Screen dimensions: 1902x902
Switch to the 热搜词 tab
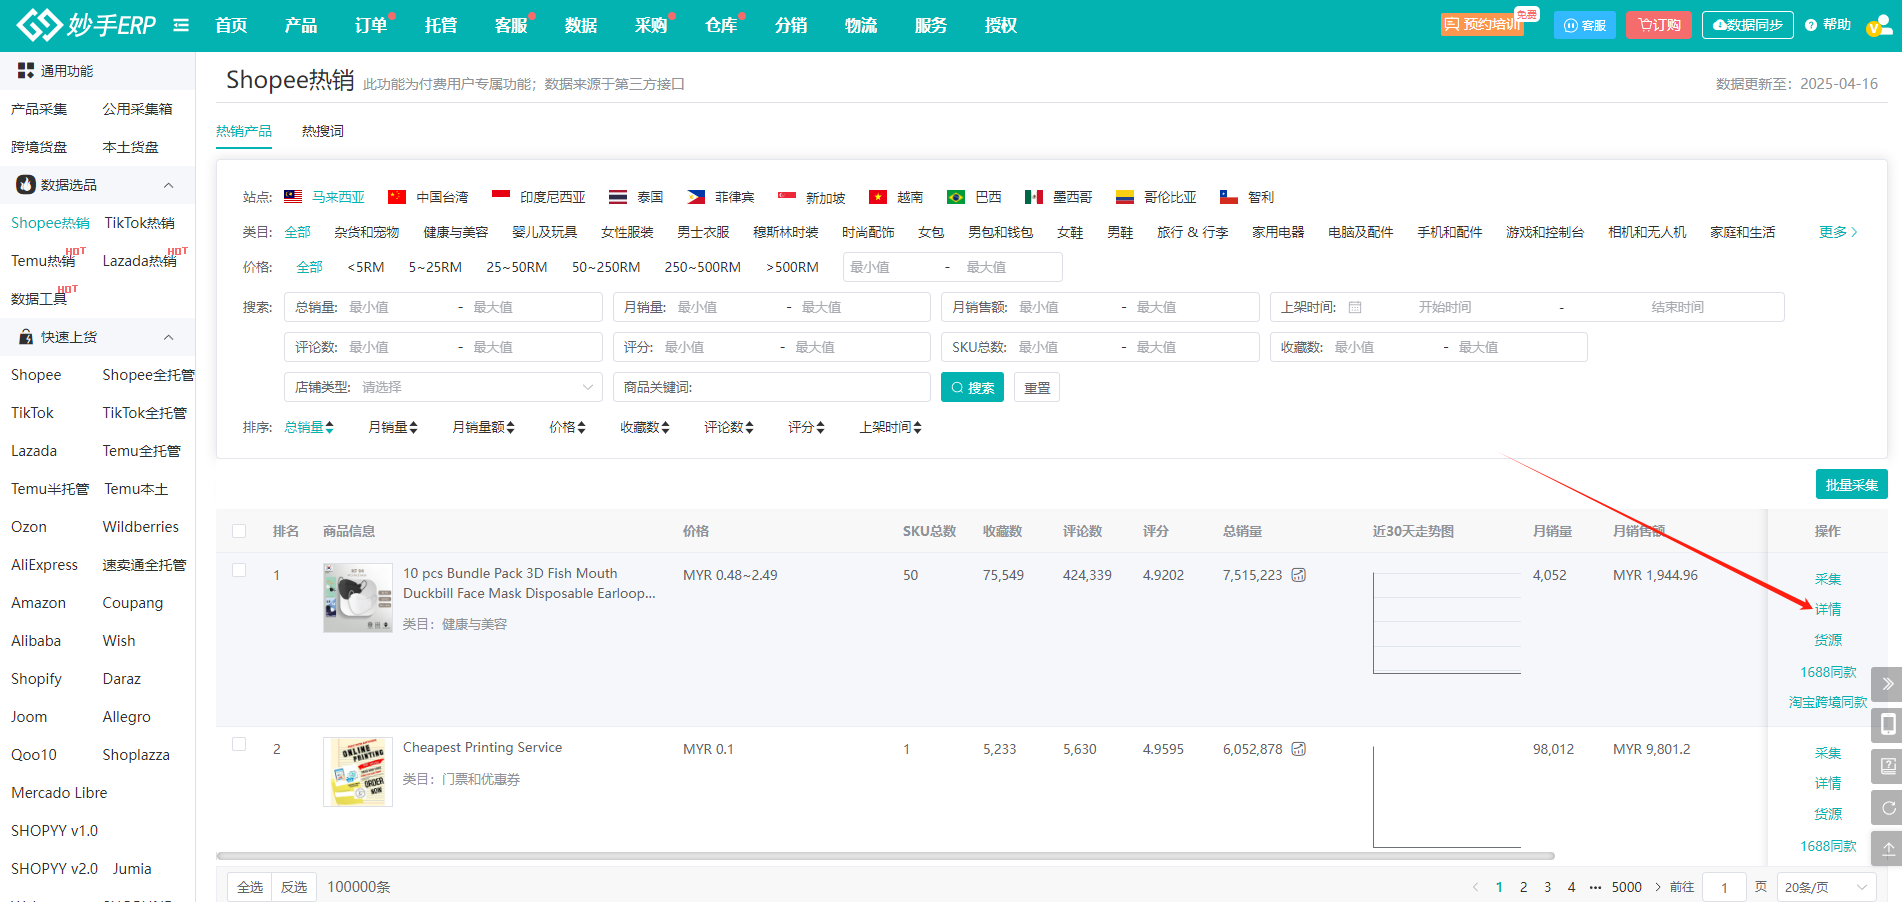323,131
